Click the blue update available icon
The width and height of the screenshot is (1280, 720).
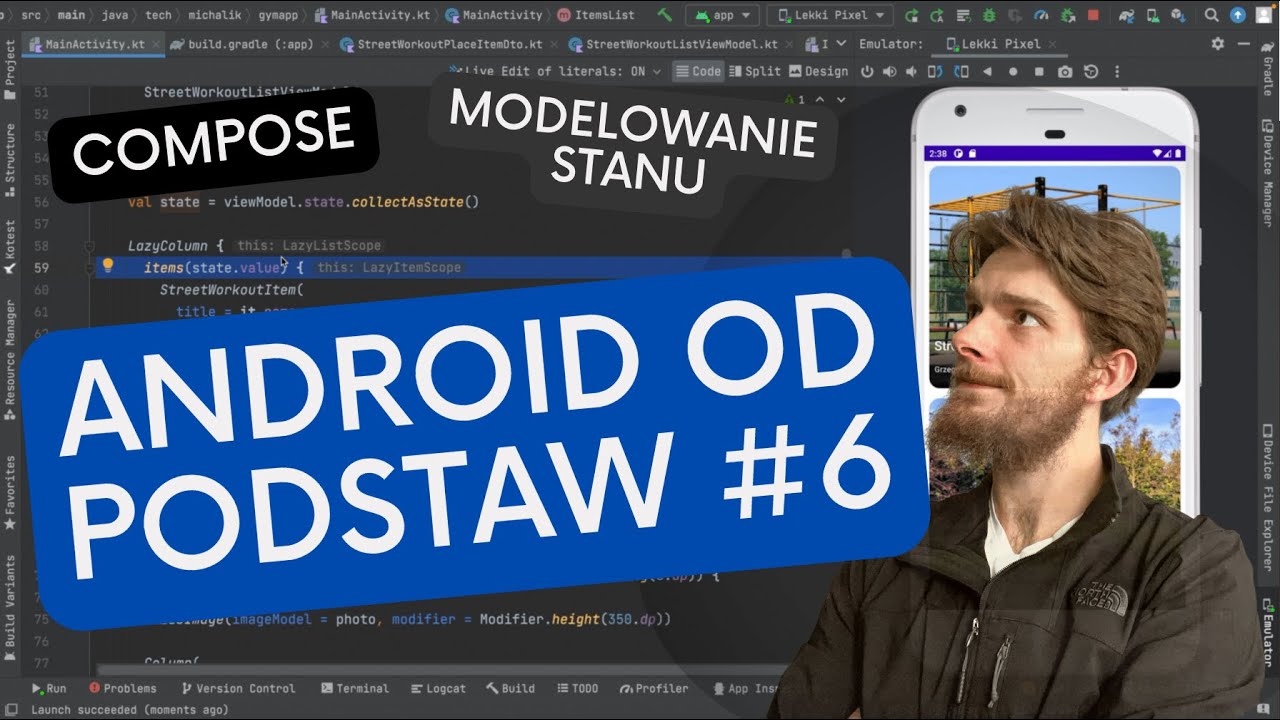coord(1237,15)
